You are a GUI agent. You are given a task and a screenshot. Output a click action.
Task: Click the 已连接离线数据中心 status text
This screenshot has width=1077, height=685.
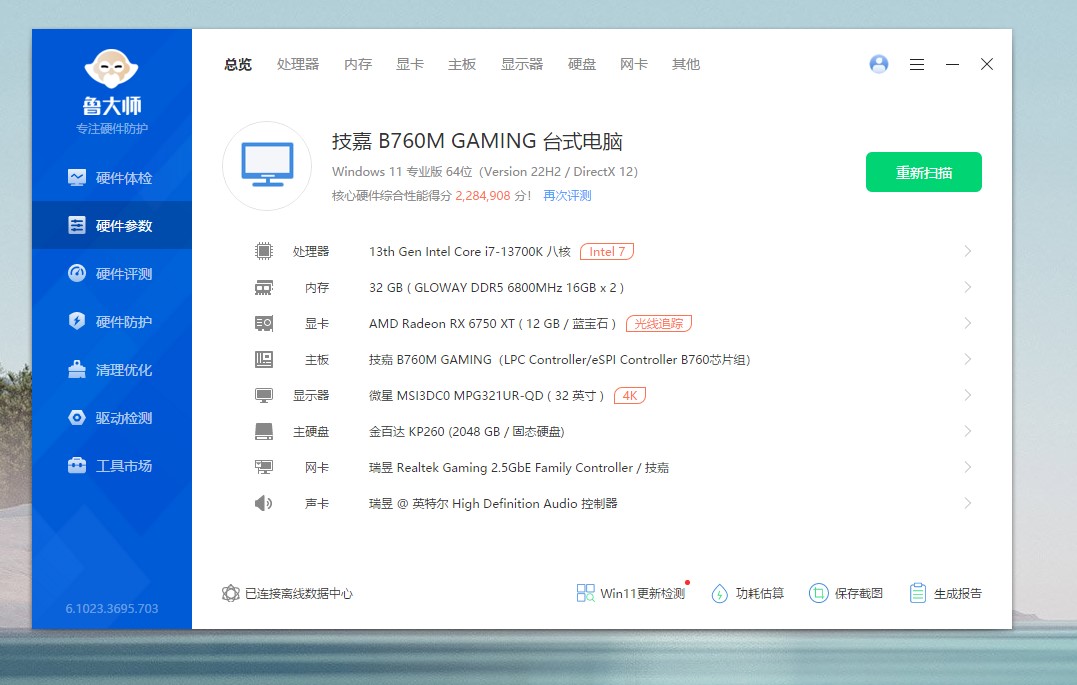[299, 594]
